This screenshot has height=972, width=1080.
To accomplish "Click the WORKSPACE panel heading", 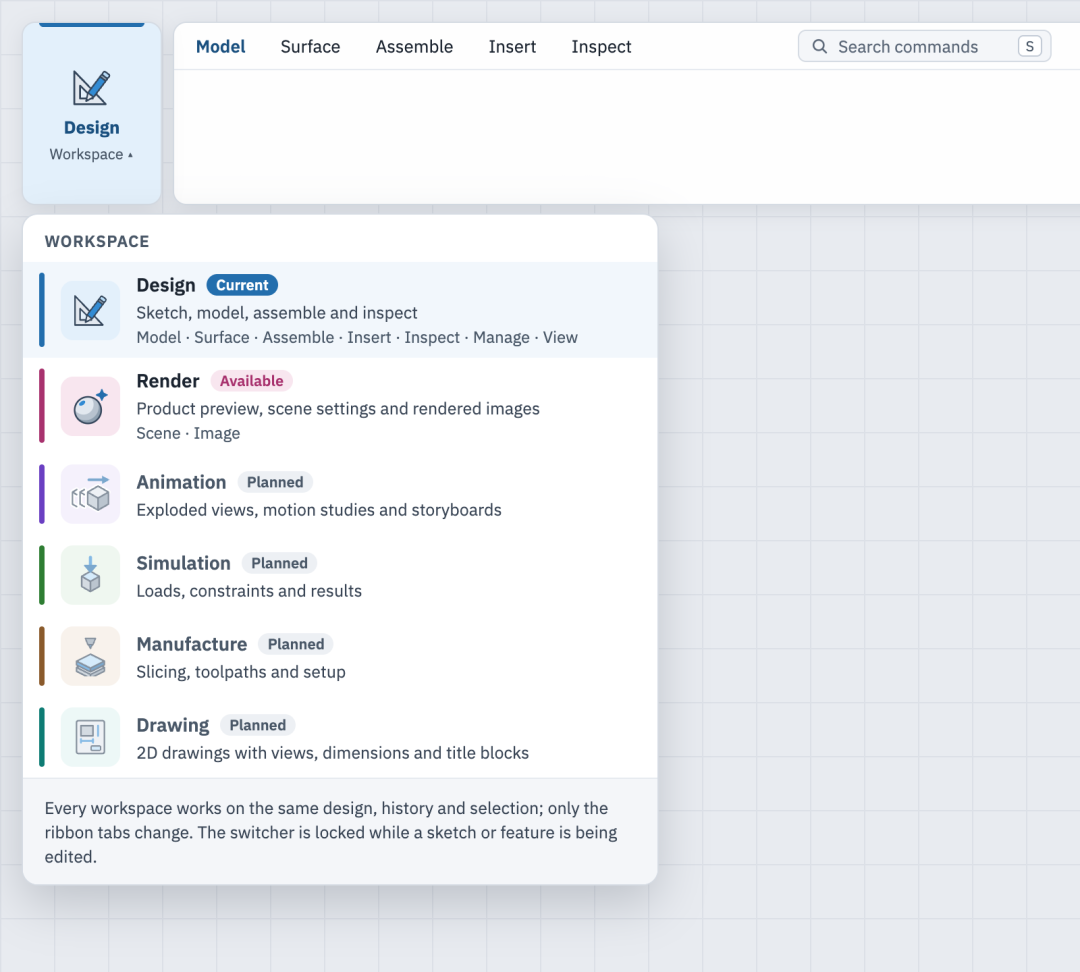I will (97, 241).
